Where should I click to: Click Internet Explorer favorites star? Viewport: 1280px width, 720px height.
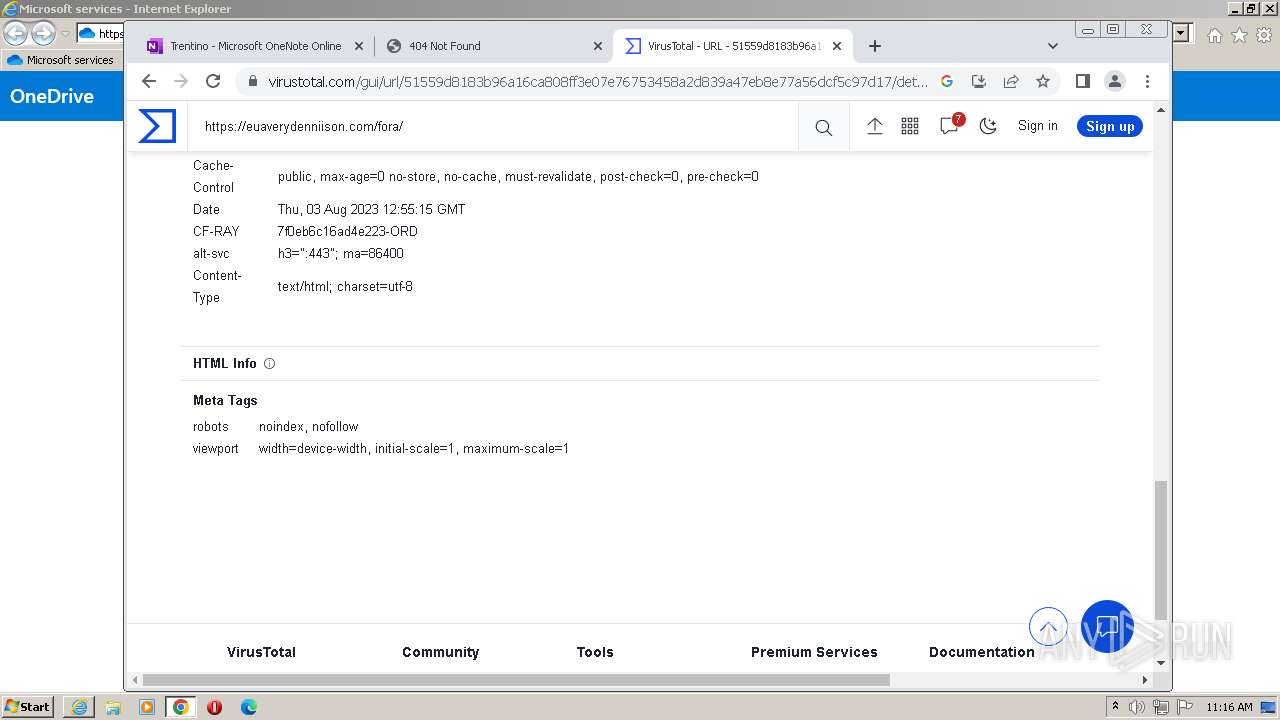coord(1239,35)
